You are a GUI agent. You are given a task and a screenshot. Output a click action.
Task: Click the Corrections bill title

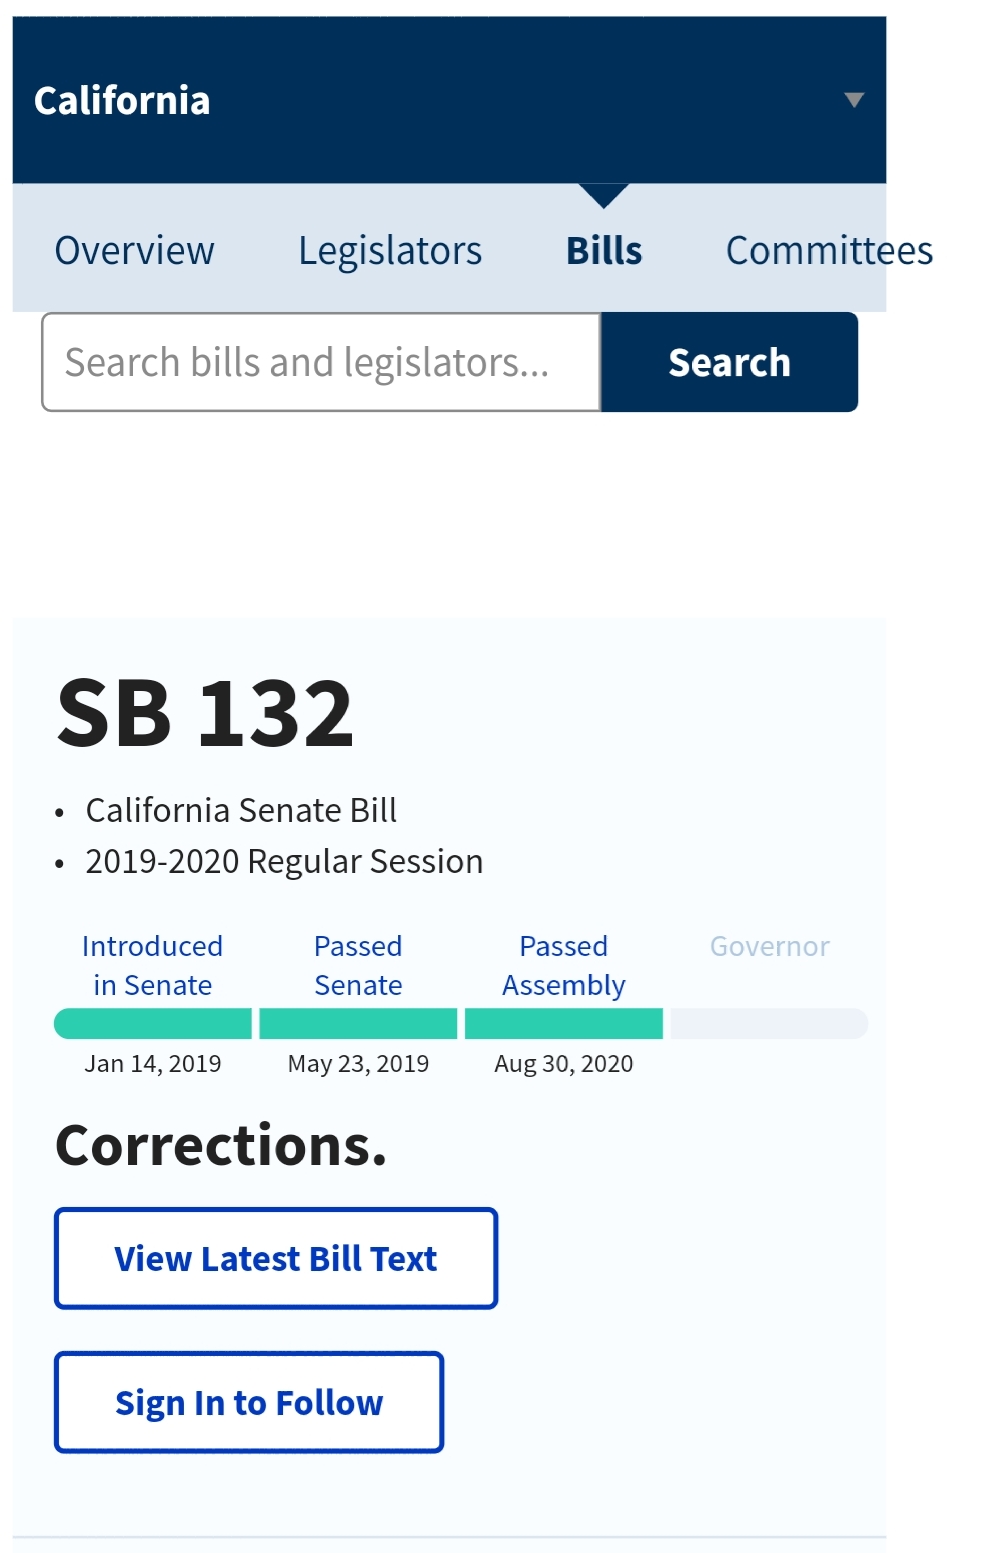click(221, 1145)
